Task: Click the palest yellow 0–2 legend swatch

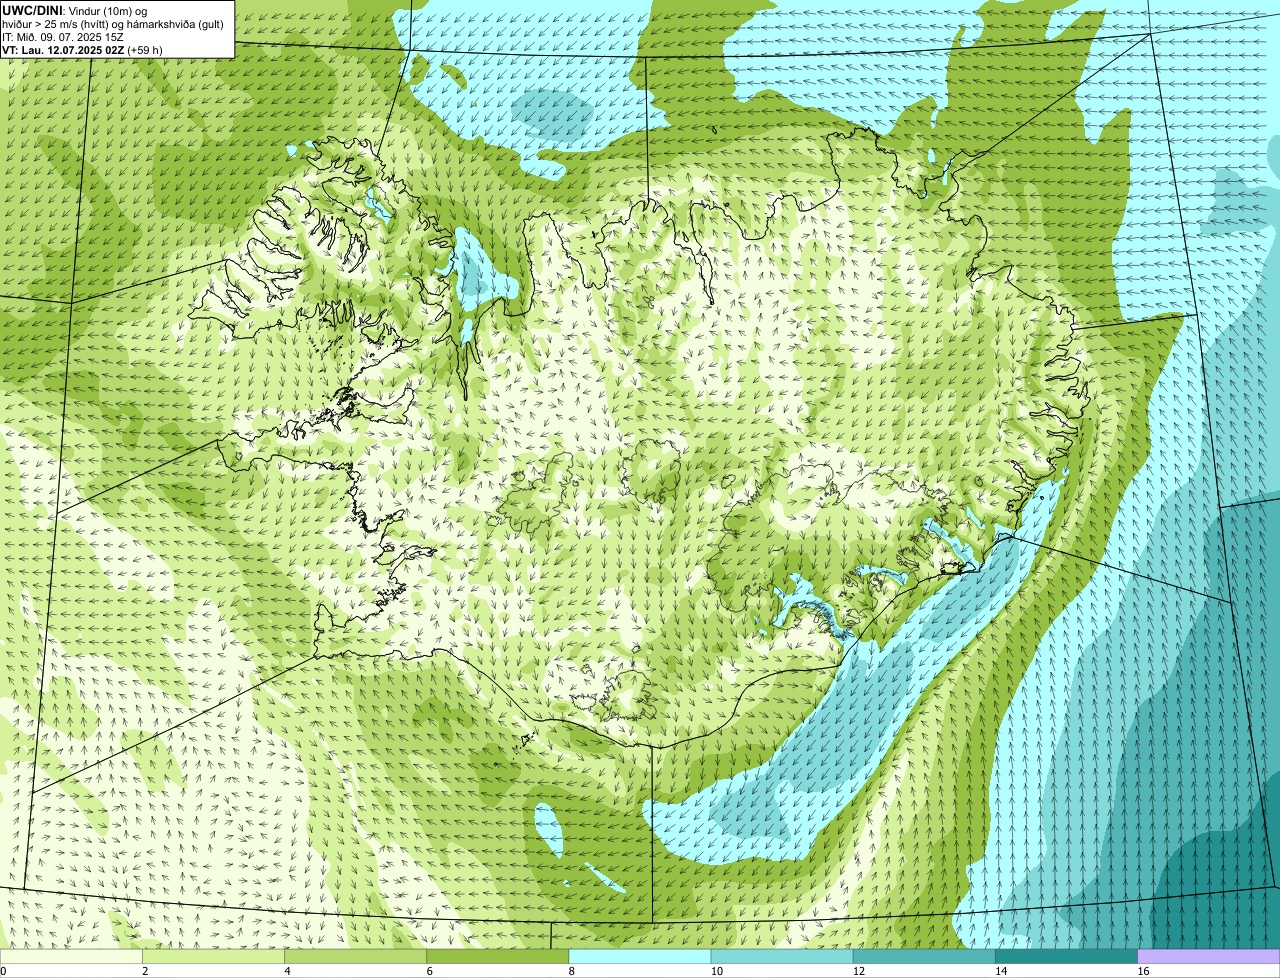Action: click(x=71, y=956)
